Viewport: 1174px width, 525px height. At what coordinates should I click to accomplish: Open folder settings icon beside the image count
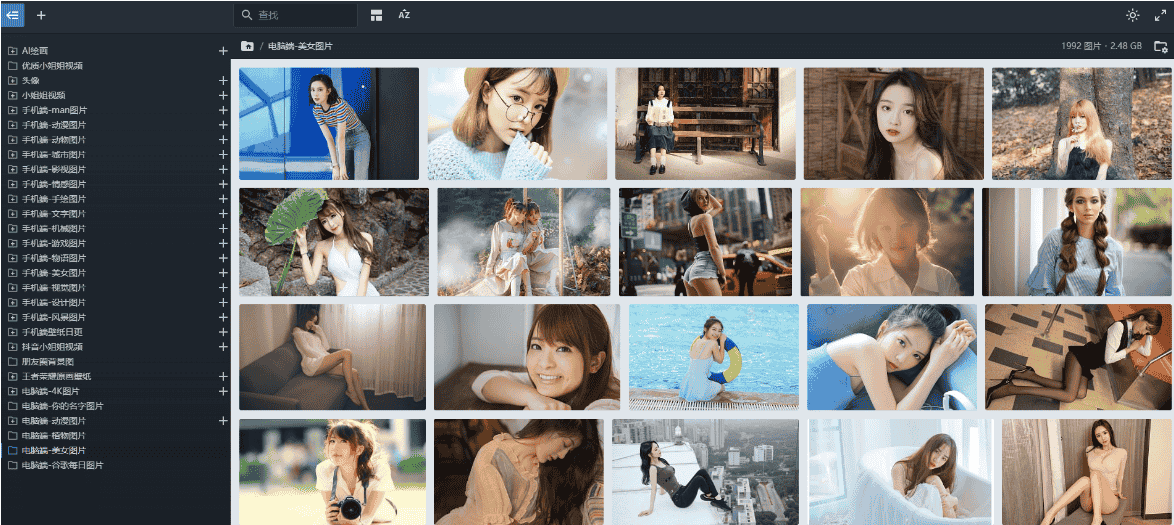(1160, 47)
